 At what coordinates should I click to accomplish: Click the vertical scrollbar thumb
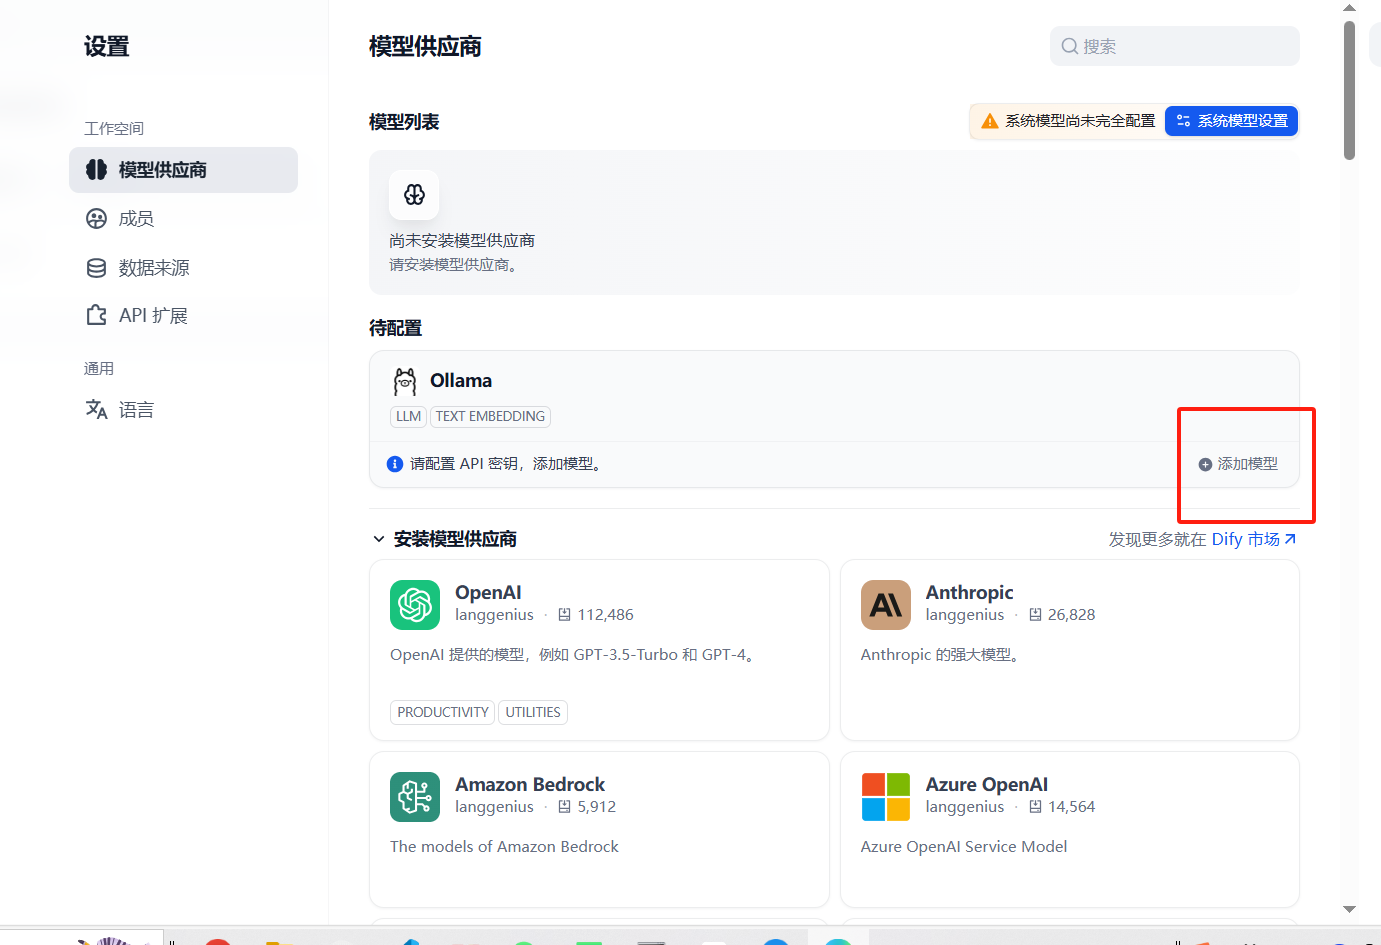1349,90
